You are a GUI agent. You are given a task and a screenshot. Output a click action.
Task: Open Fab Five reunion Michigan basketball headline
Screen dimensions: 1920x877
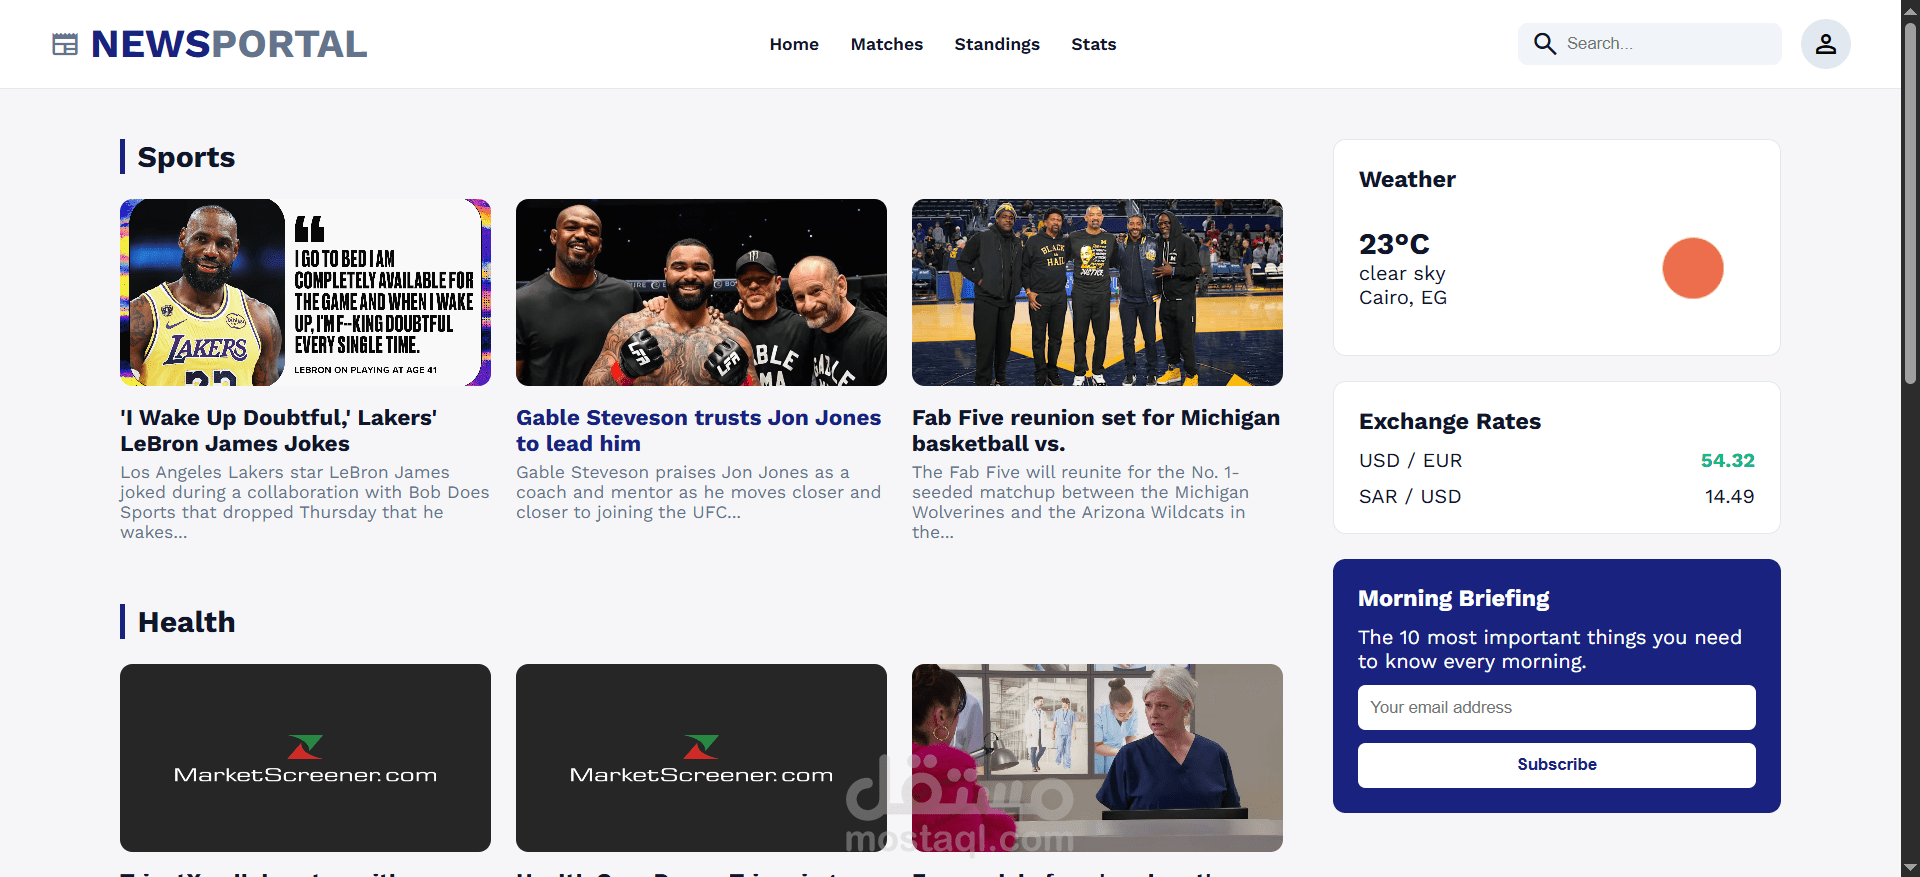click(1096, 431)
